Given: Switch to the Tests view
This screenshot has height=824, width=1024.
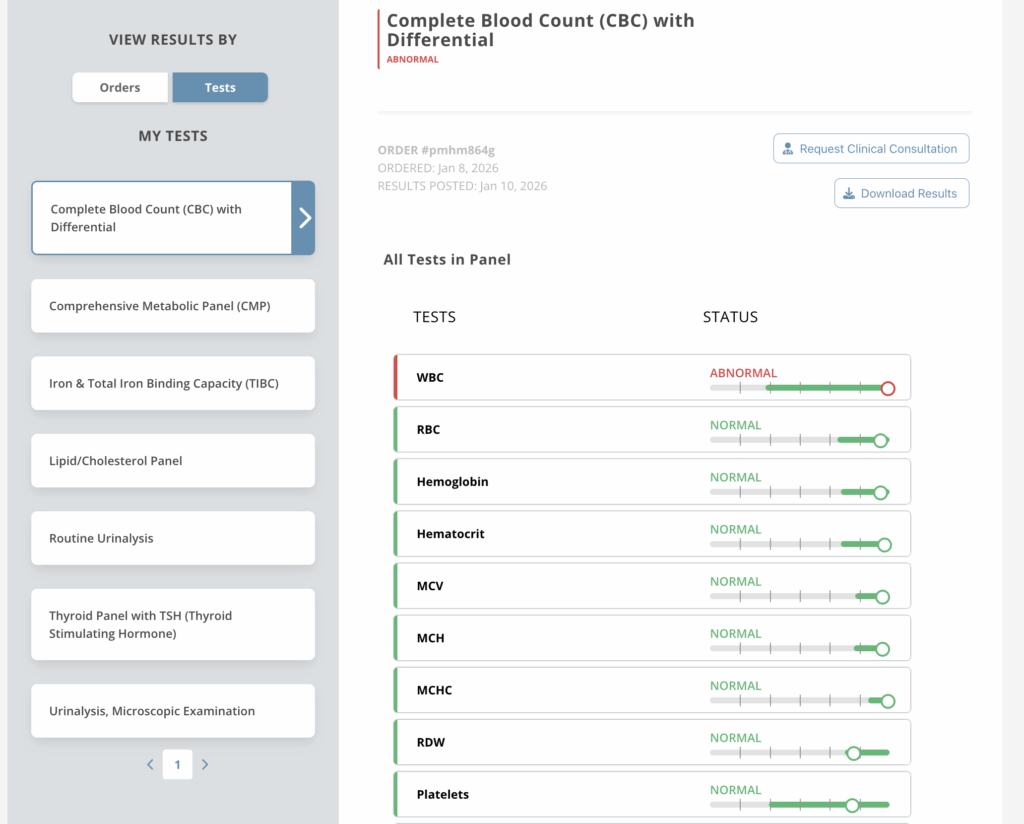Looking at the screenshot, I should [220, 87].
